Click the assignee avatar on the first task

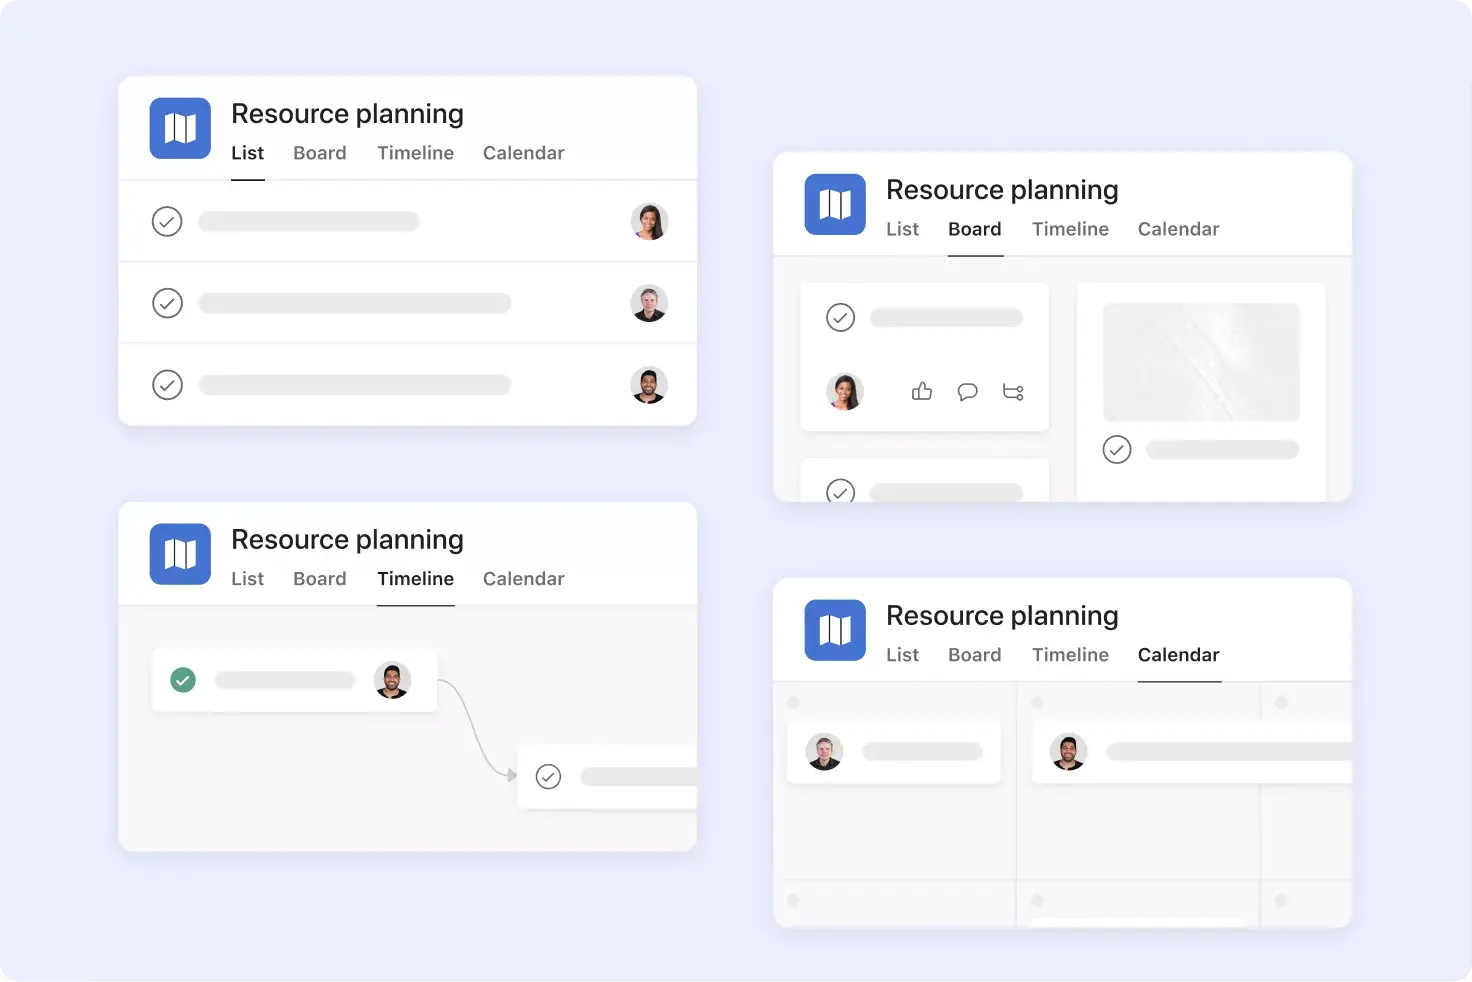point(649,221)
